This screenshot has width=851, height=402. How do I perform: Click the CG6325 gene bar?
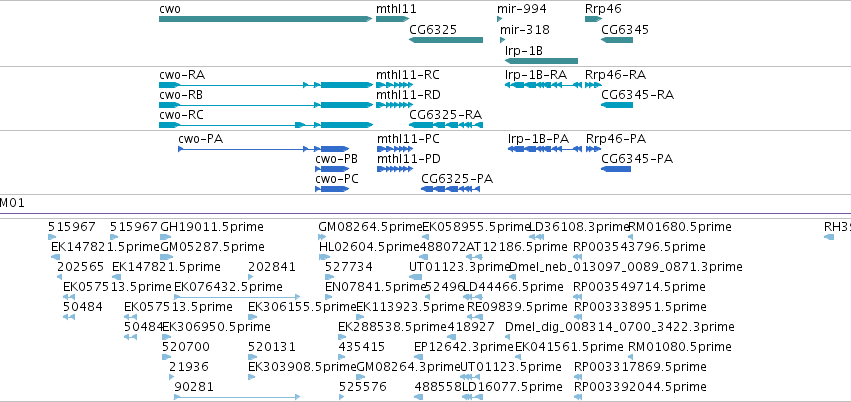pyautogui.click(x=446, y=40)
